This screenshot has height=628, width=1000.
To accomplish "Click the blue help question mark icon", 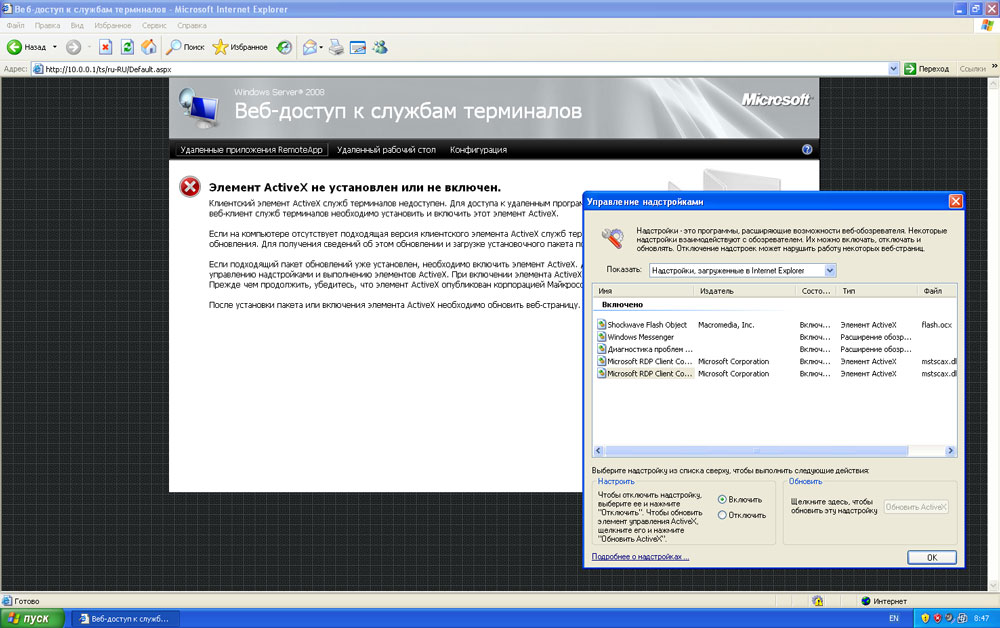I will [807, 150].
